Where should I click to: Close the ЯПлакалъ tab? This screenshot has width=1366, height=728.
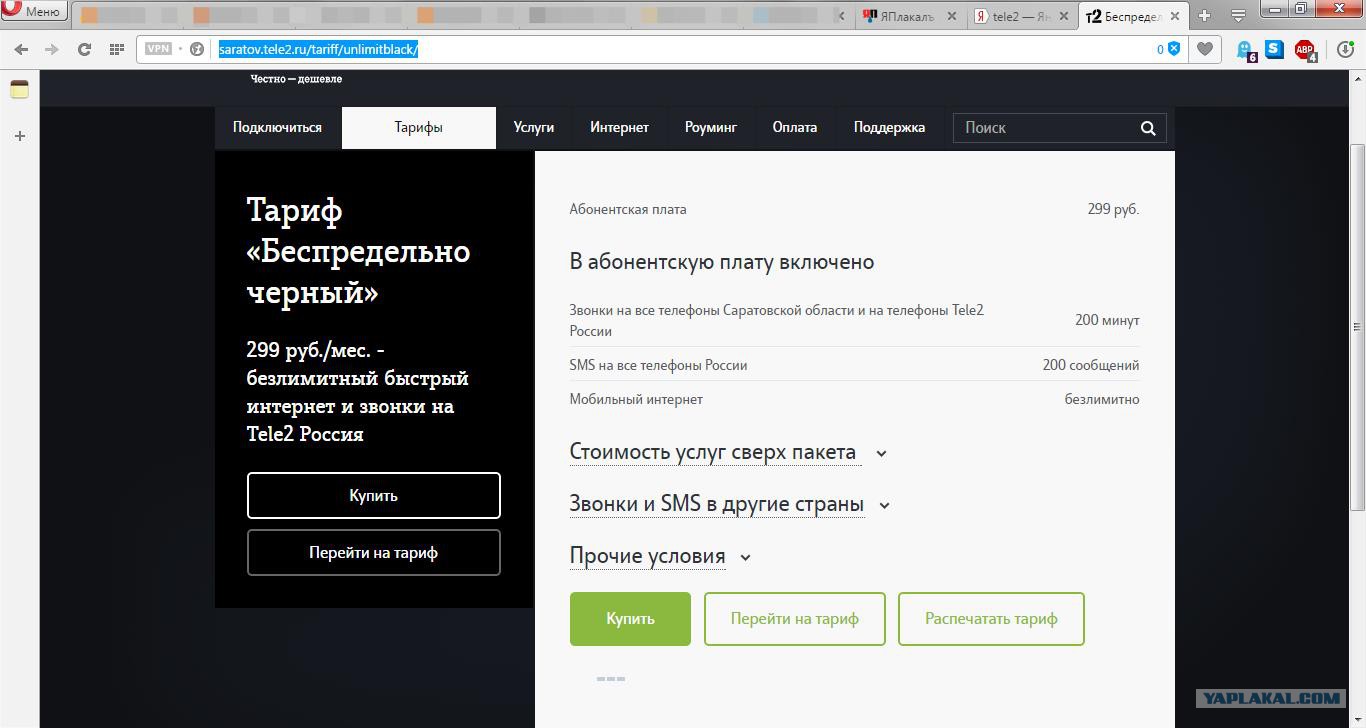click(x=953, y=16)
